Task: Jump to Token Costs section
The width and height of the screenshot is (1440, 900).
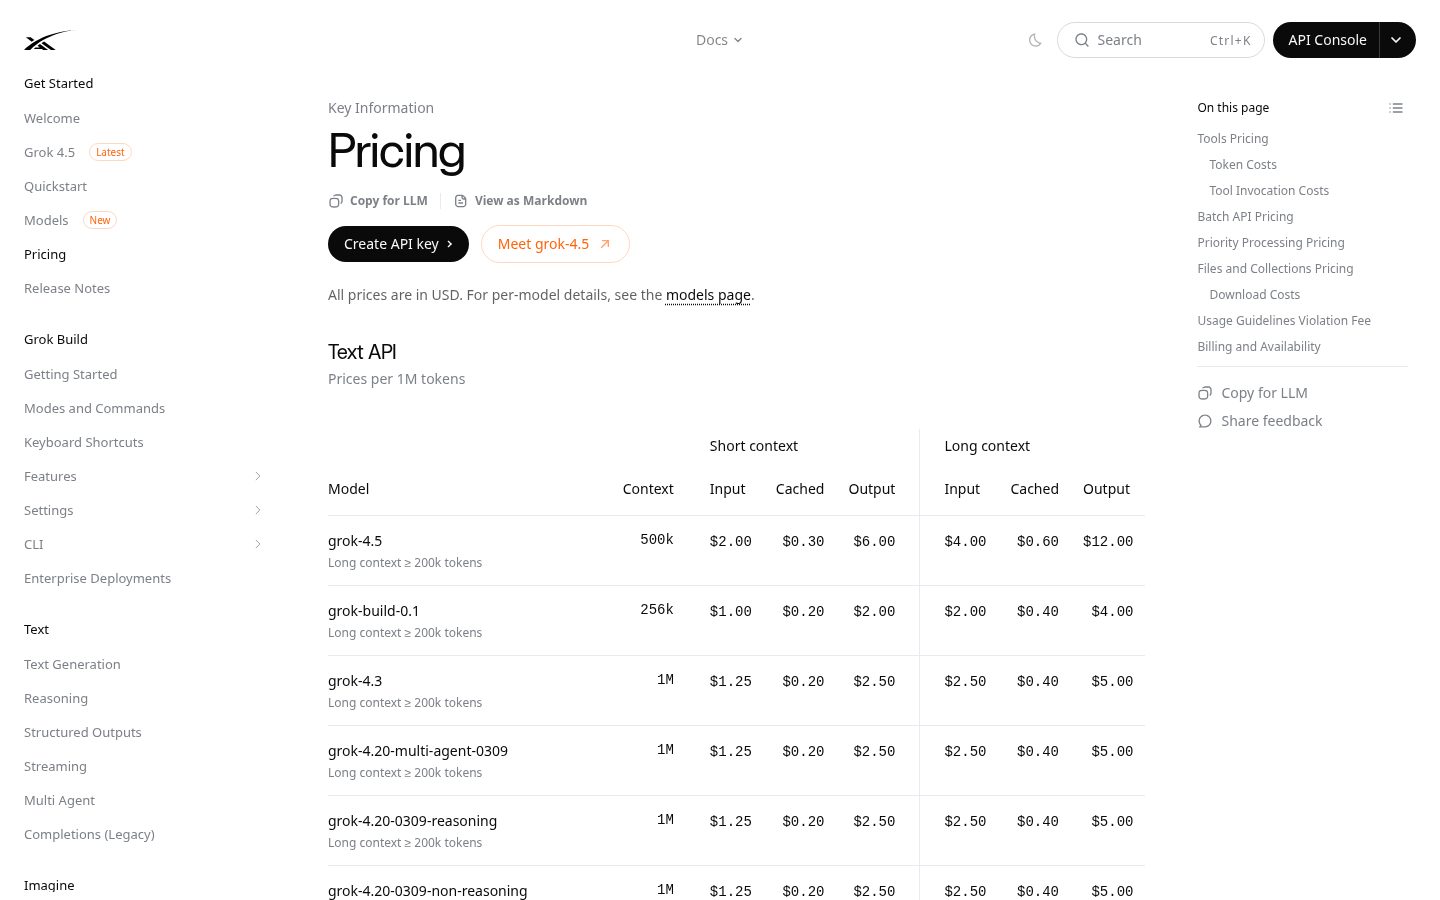Action: tap(1243, 165)
